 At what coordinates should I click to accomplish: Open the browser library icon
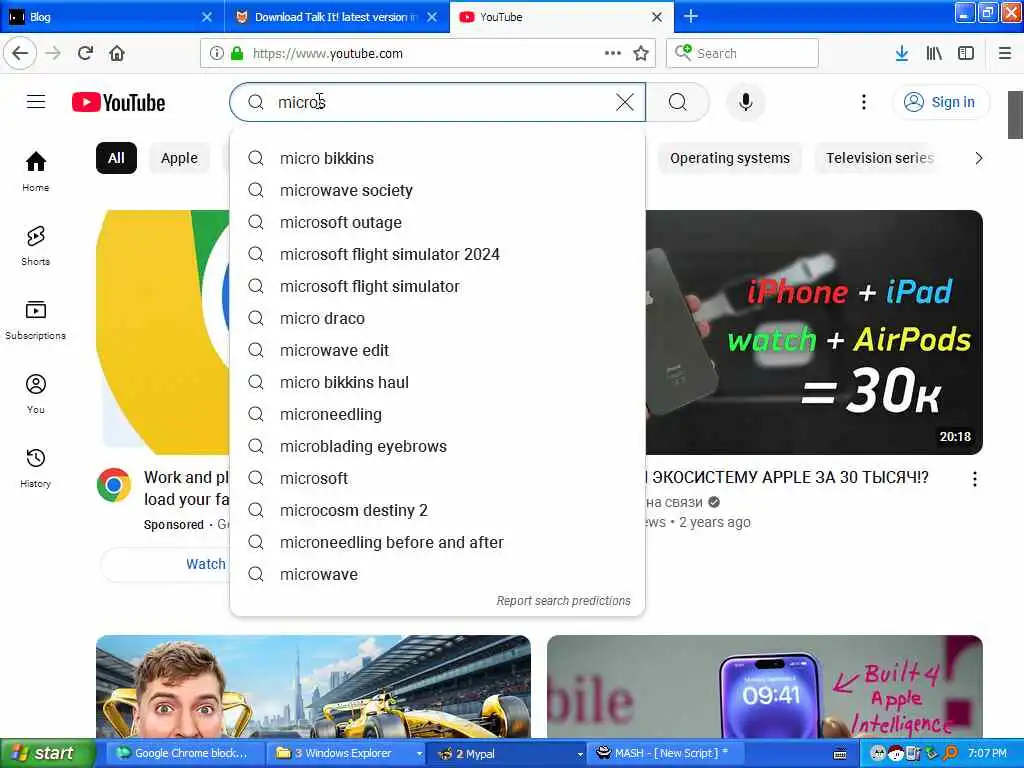point(934,54)
